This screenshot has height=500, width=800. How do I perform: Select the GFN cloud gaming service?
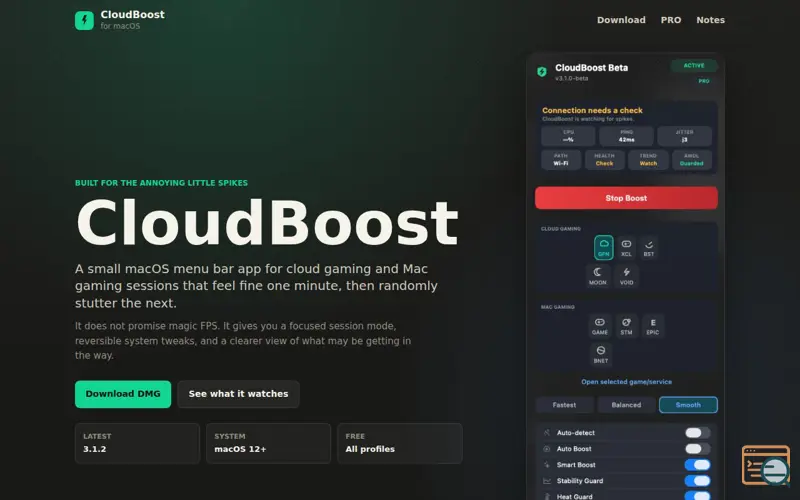click(x=604, y=247)
